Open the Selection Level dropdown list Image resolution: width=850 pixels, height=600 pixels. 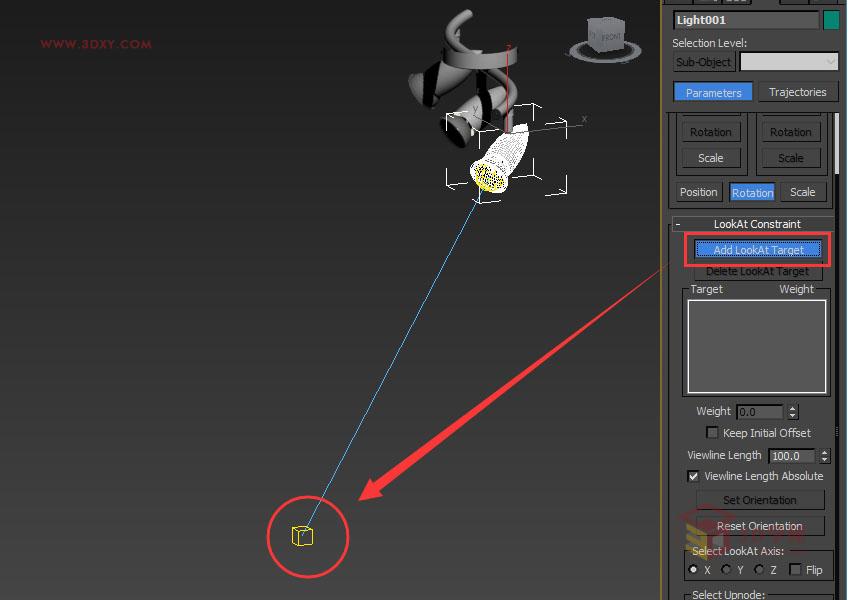coord(831,61)
